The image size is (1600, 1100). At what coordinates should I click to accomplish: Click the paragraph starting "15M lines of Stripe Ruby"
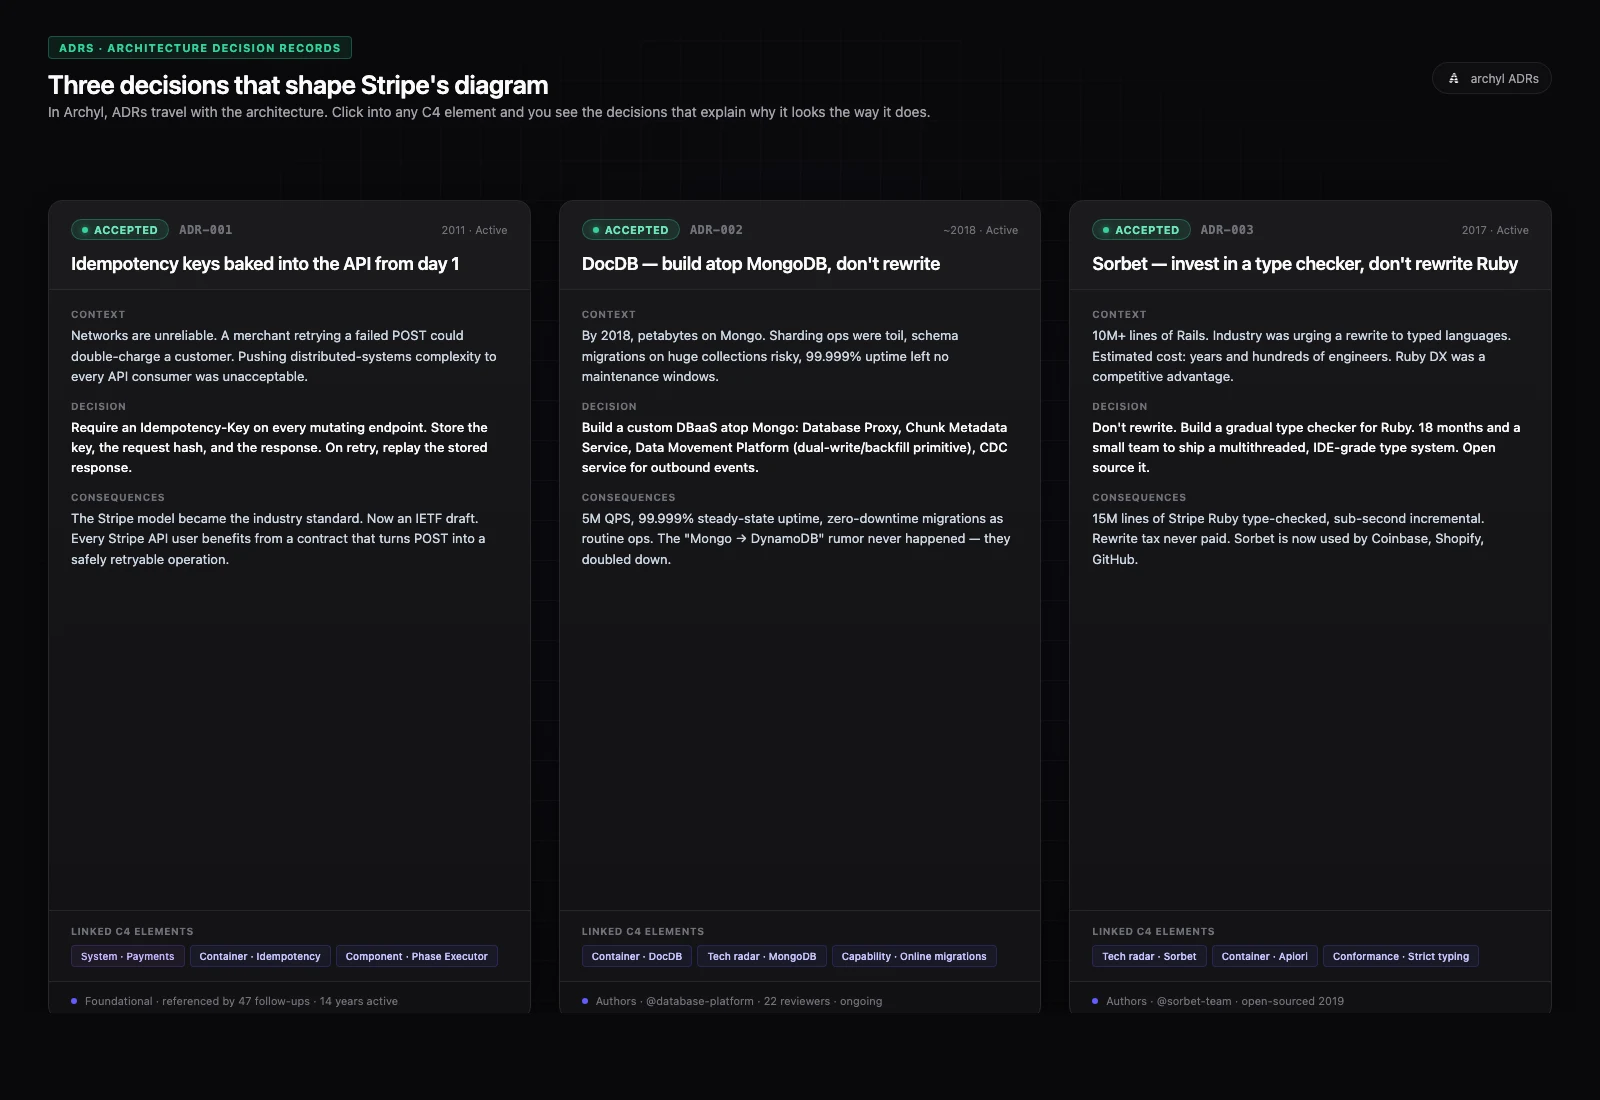1288,539
